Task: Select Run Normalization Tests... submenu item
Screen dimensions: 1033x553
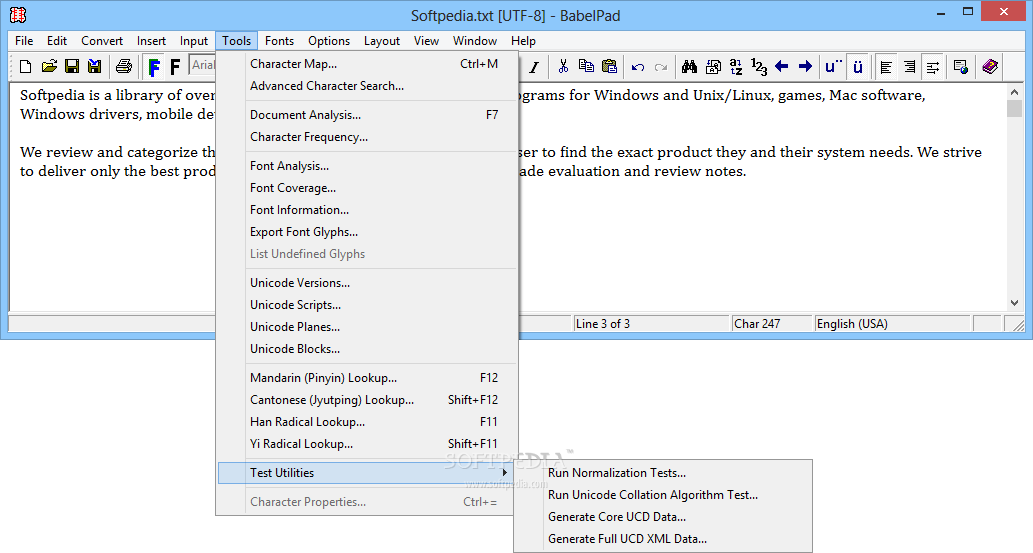Action: click(663, 473)
